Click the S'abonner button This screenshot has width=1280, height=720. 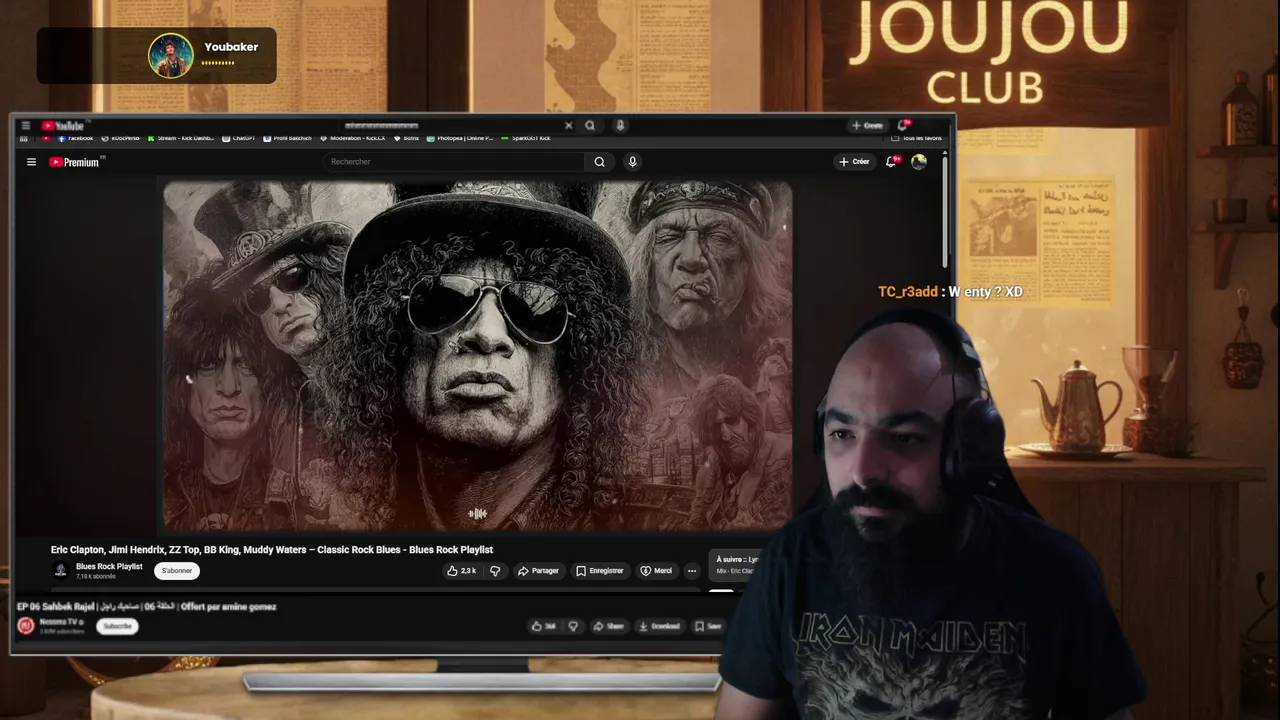tap(177, 571)
